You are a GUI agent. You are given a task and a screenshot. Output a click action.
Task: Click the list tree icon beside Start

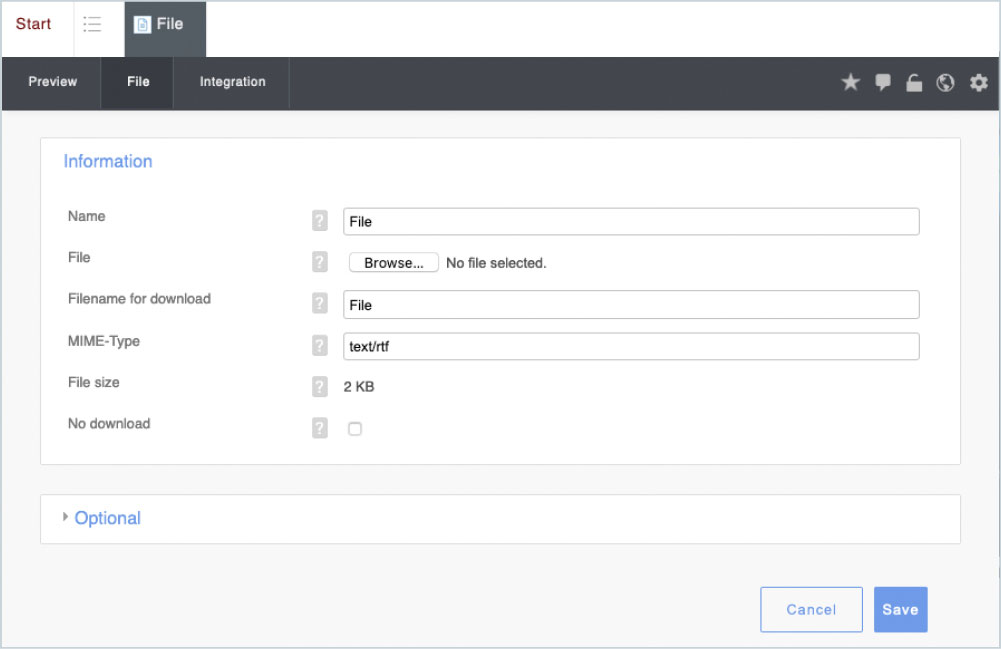(92, 25)
